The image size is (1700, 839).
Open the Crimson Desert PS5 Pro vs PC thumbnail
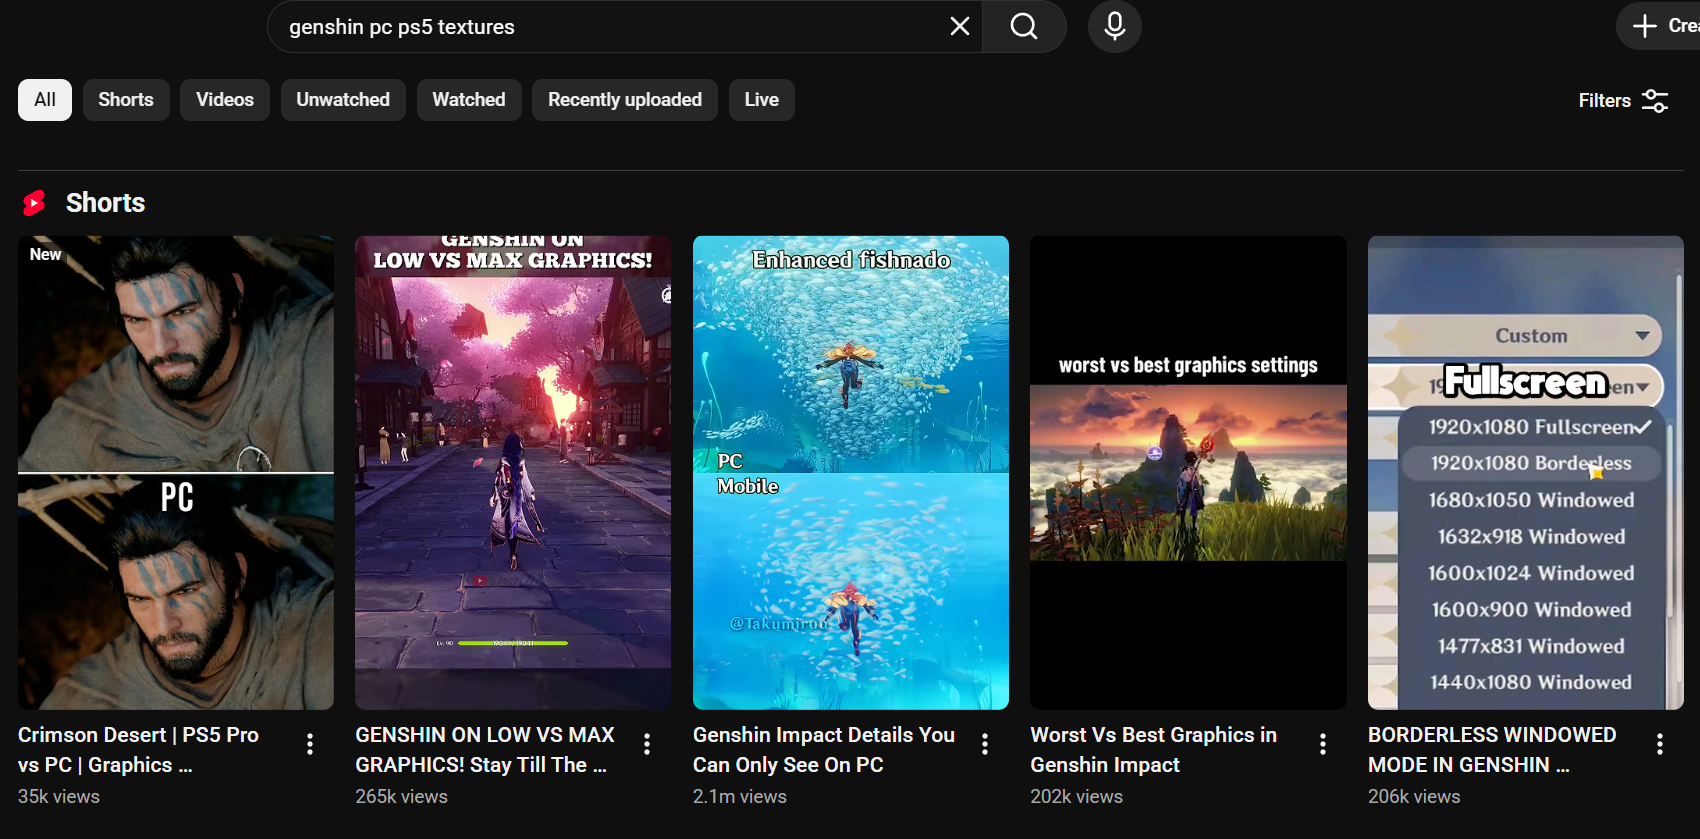coord(176,473)
